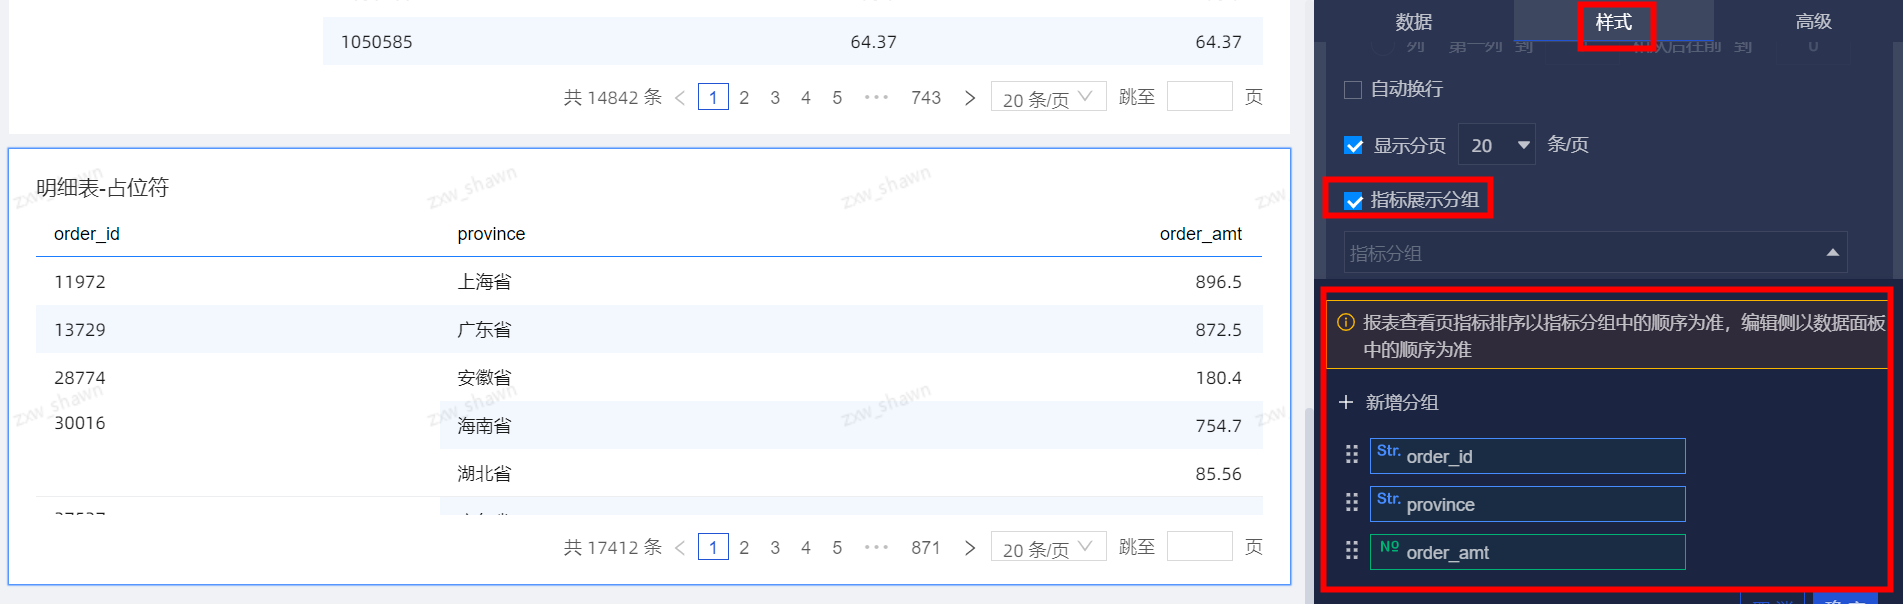Click previous page arrow in 明细表-占位符 table
Screen dimensions: 1903x604
coord(680,548)
